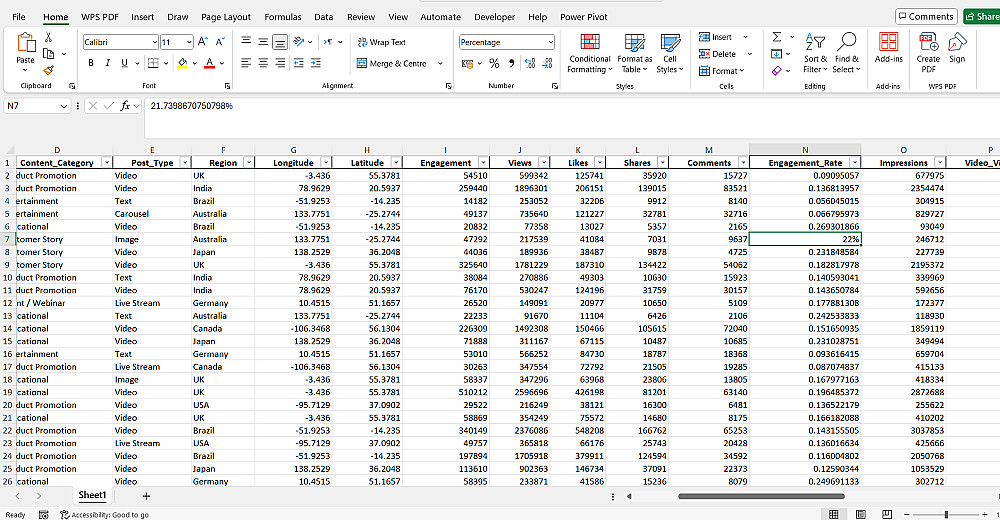Expand the Calibri font name dropdown
The image size is (1000, 520).
154,42
